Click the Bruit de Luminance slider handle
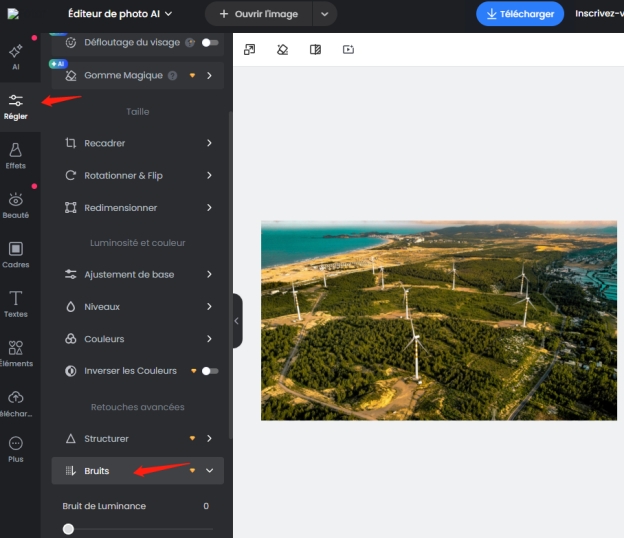Viewport: 624px width, 538px height. point(68,529)
